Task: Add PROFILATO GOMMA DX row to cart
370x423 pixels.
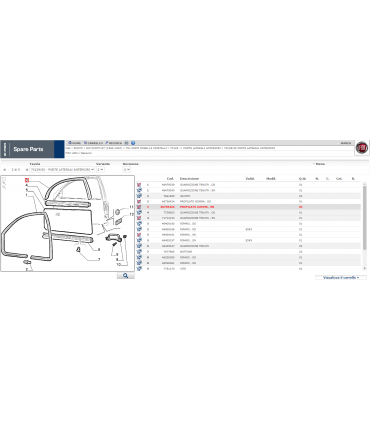Action: pyautogui.click(x=139, y=201)
